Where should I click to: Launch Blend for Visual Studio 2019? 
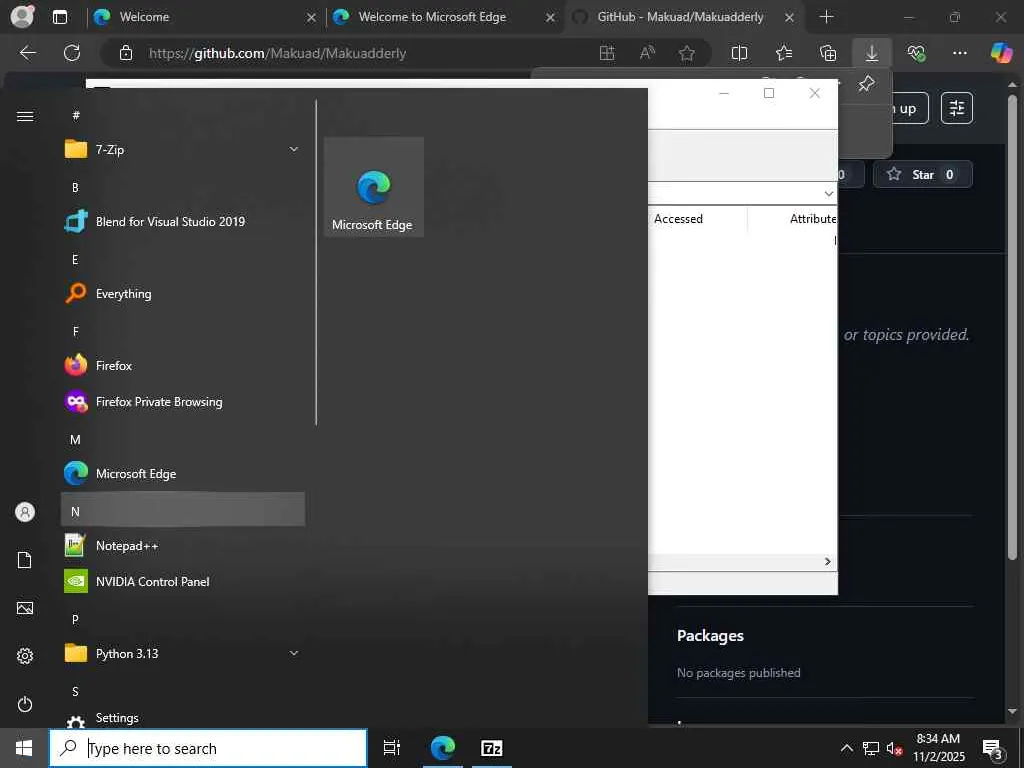tap(183, 221)
